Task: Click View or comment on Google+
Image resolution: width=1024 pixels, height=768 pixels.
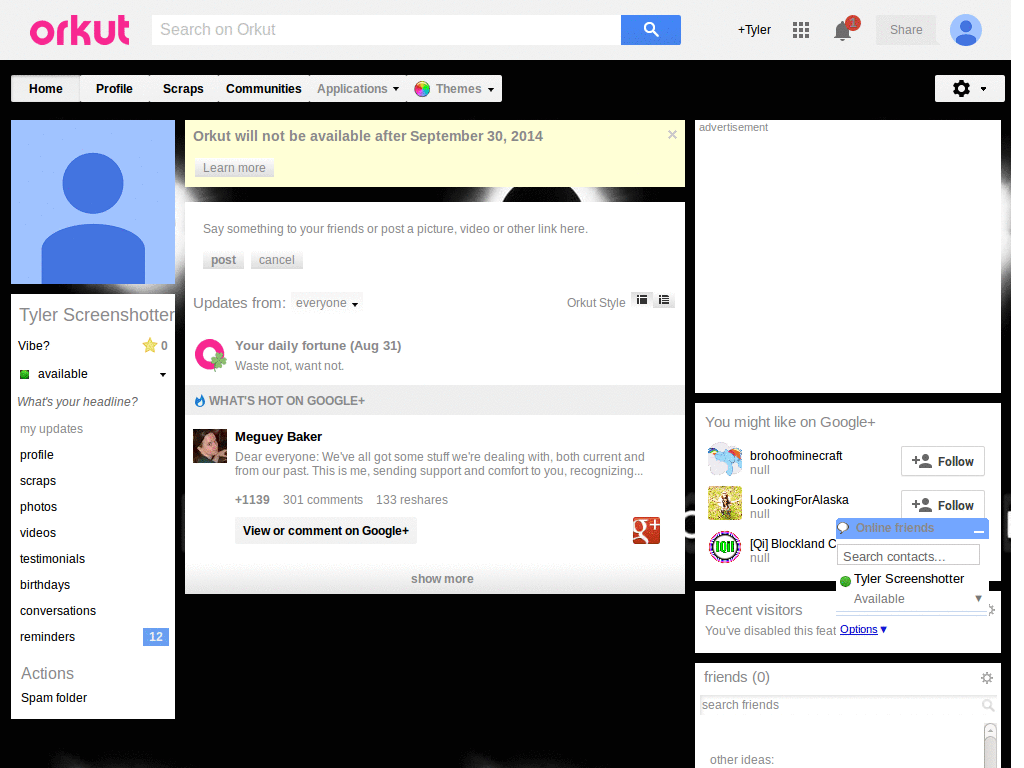Action: click(x=326, y=530)
